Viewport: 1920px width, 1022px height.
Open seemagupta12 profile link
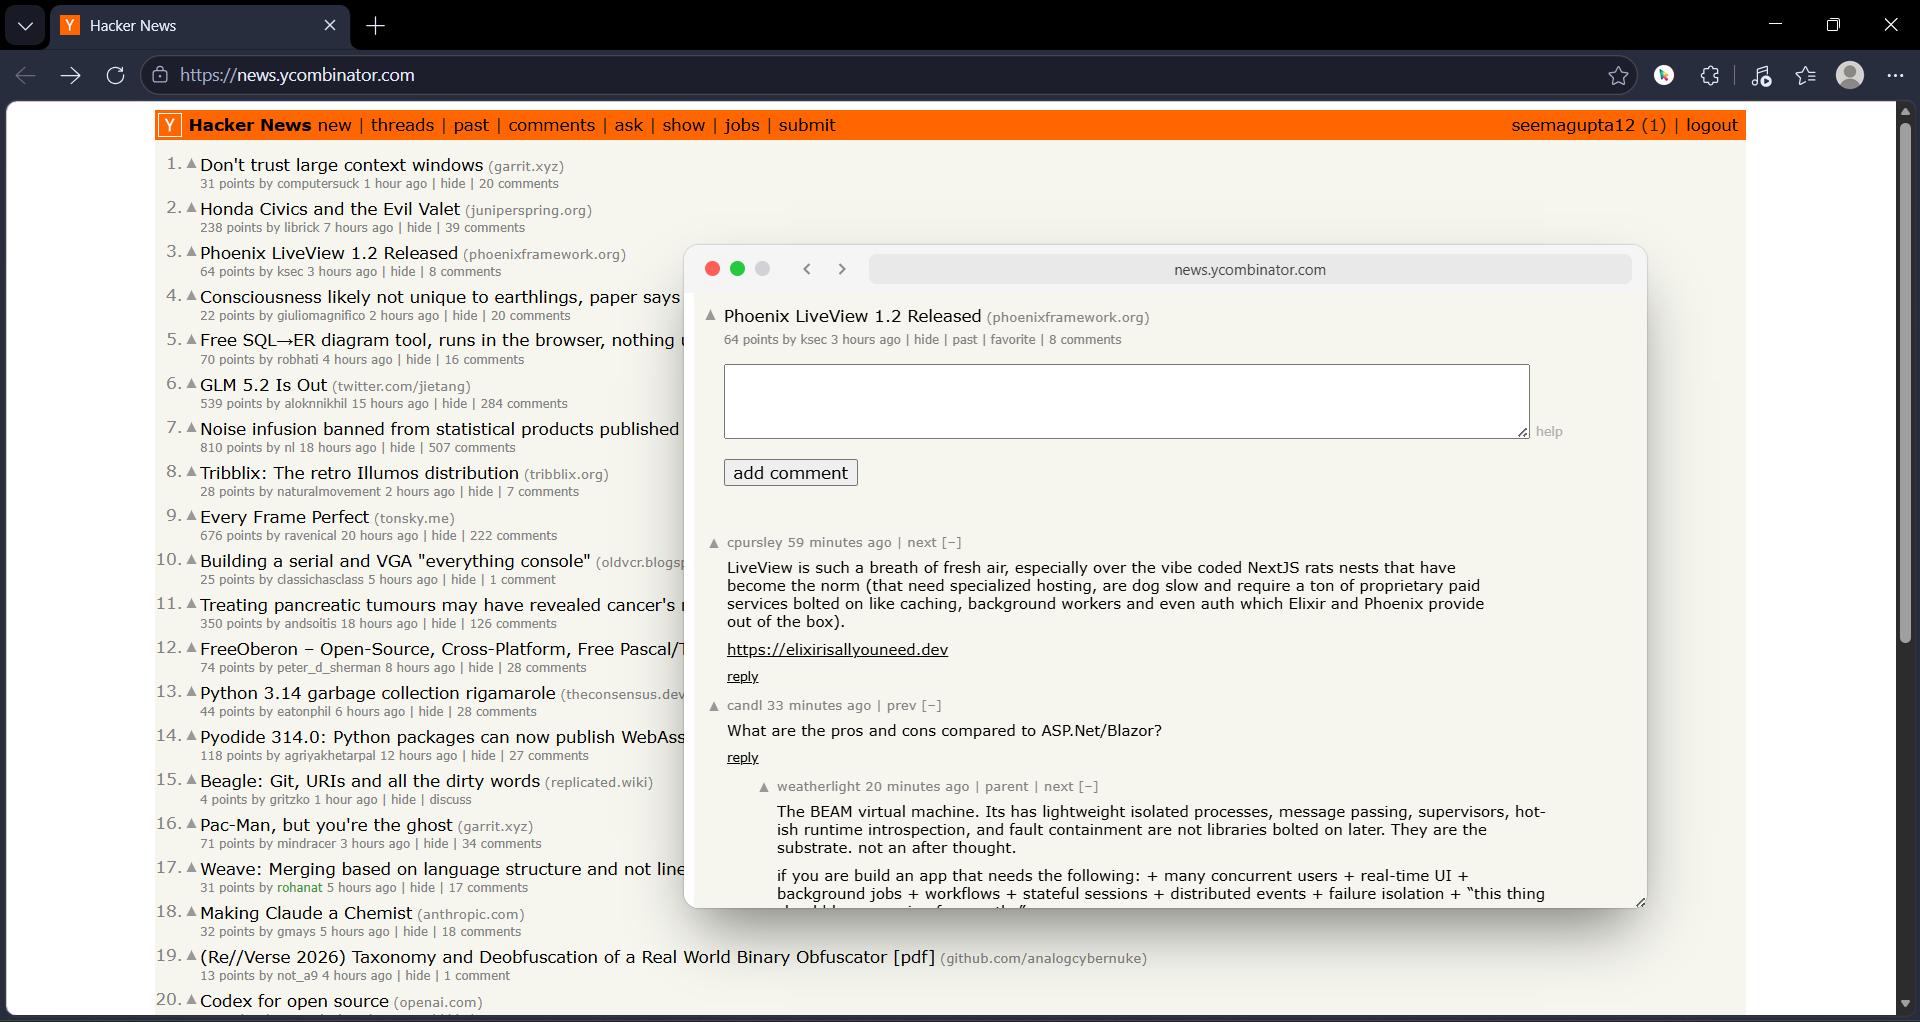point(1572,125)
